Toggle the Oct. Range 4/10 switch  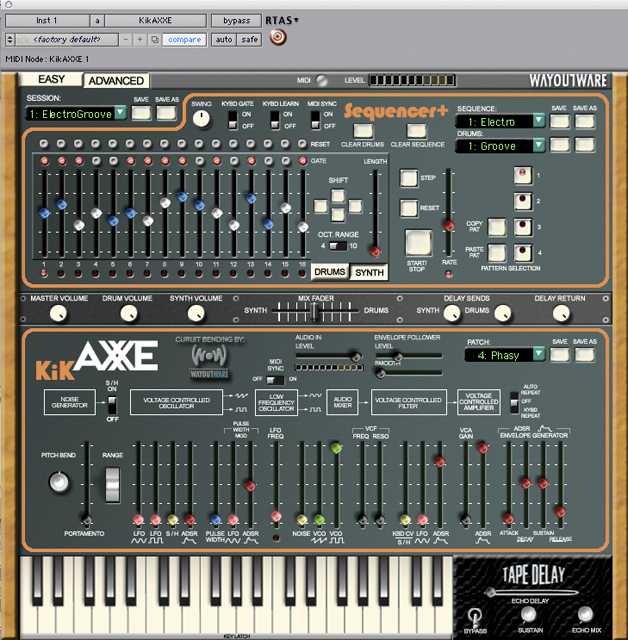click(337, 246)
